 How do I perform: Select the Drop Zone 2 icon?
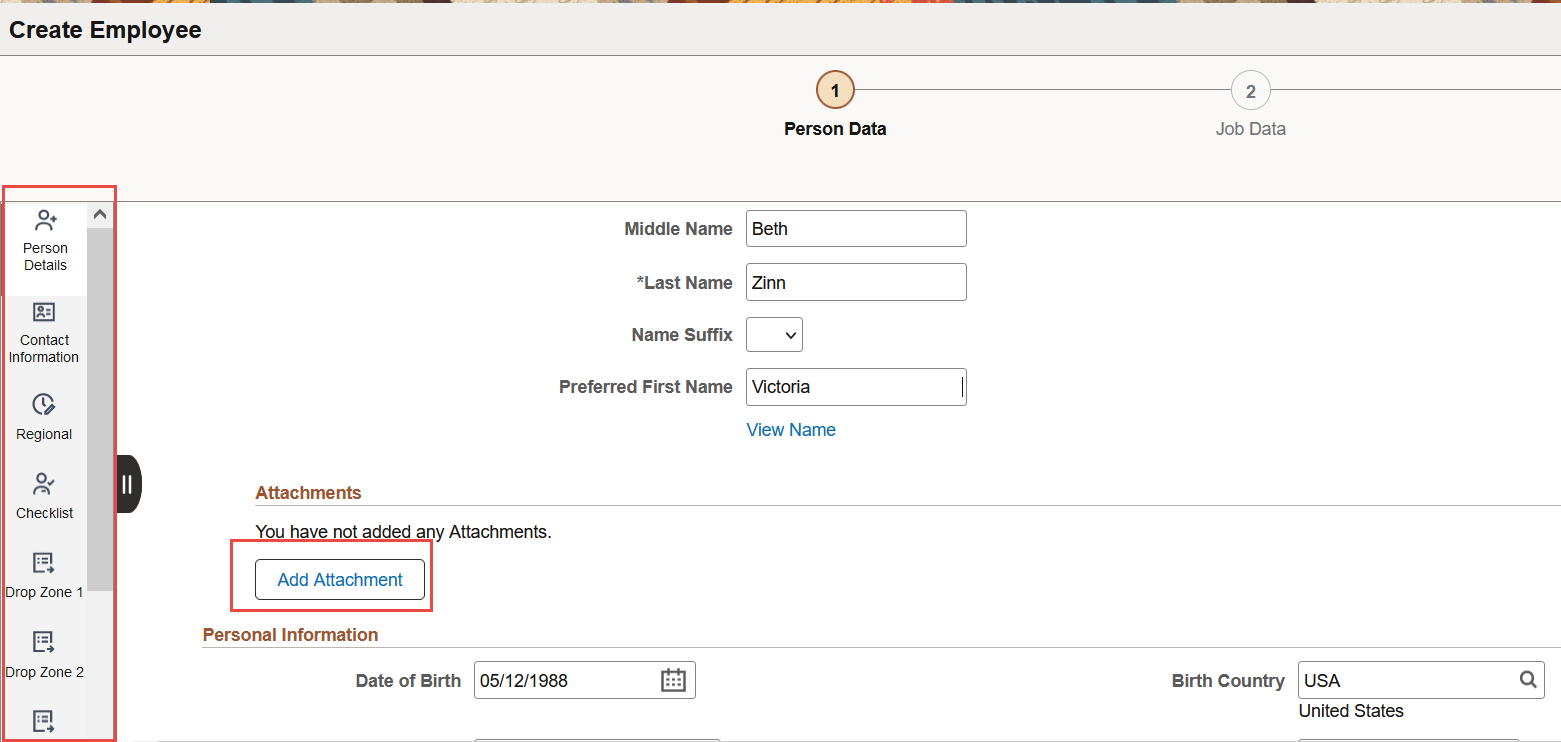44,642
